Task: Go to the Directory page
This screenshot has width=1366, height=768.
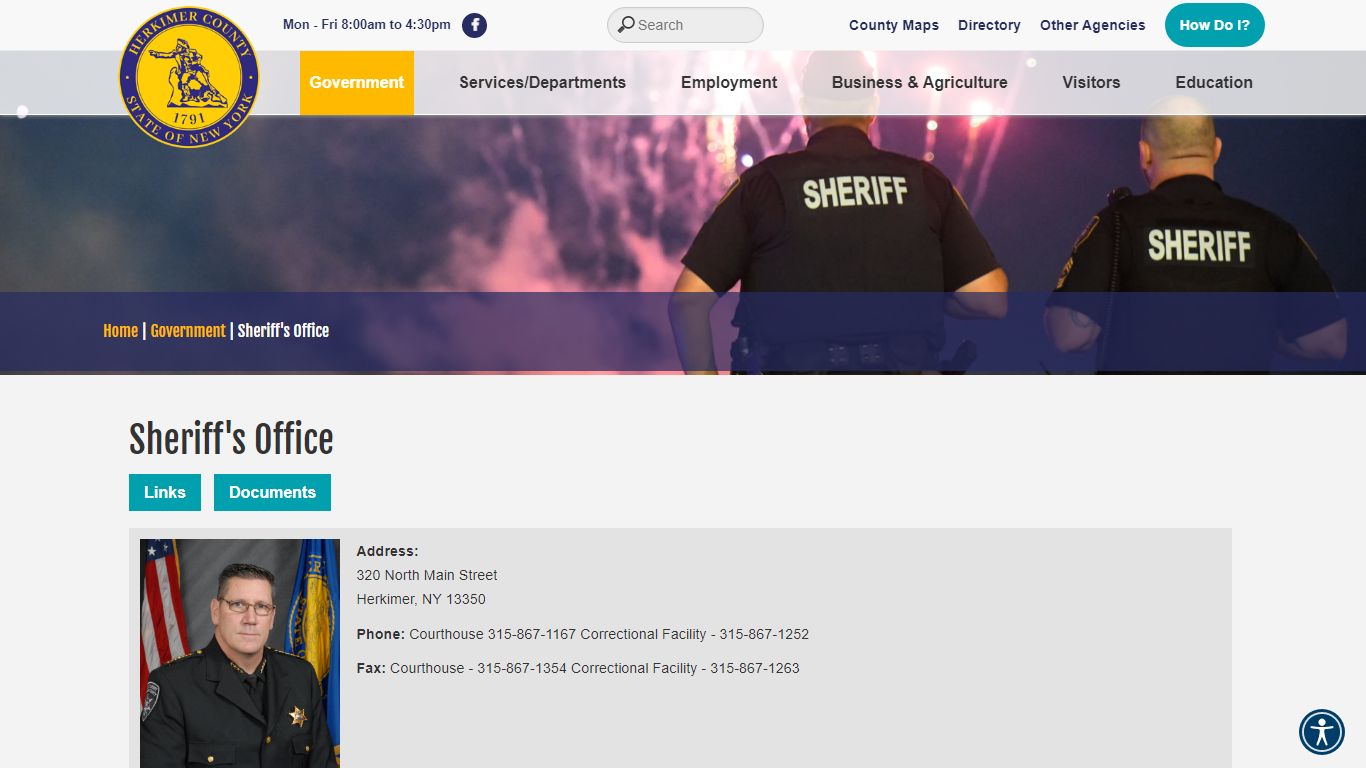Action: point(988,25)
